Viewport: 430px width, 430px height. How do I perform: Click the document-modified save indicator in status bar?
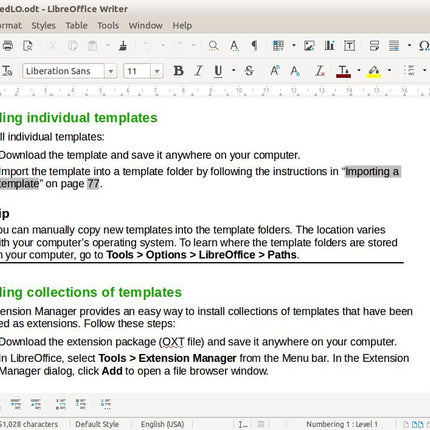(261, 424)
